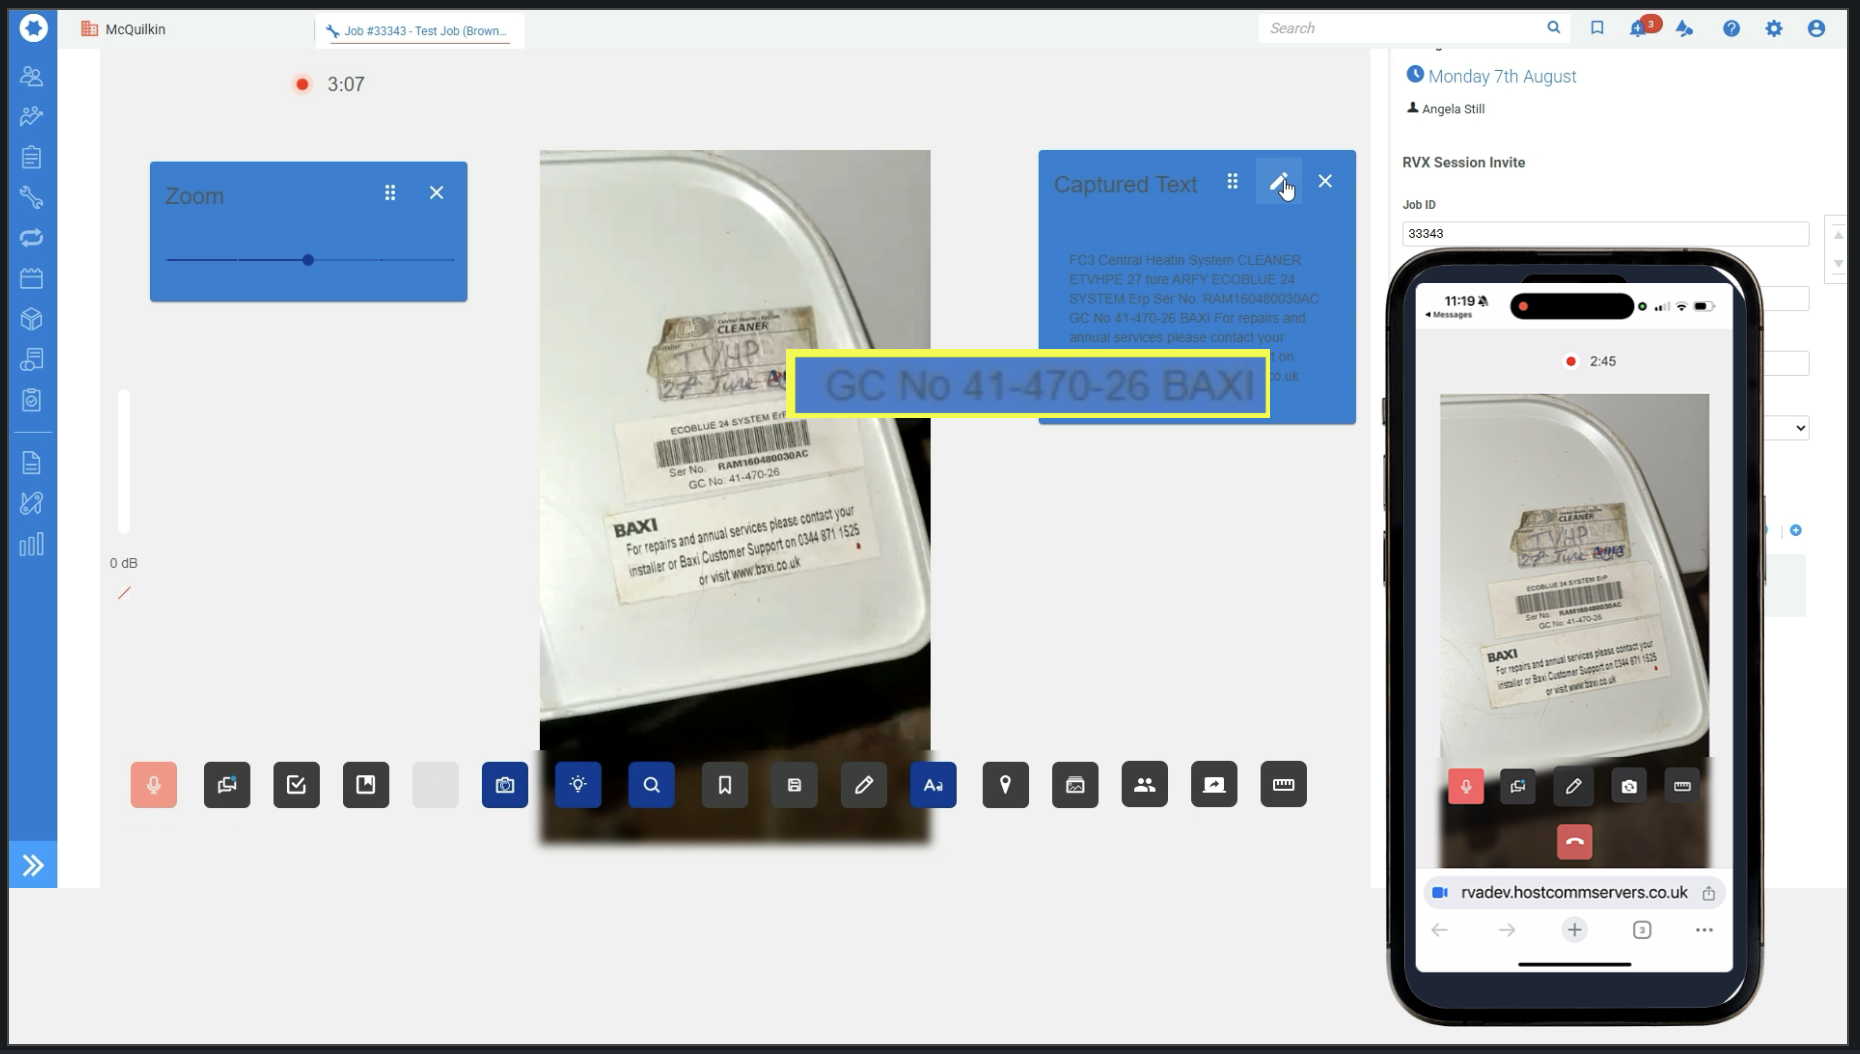Switch to Job #33343 Test Job tab
This screenshot has width=1860, height=1054.
click(420, 31)
